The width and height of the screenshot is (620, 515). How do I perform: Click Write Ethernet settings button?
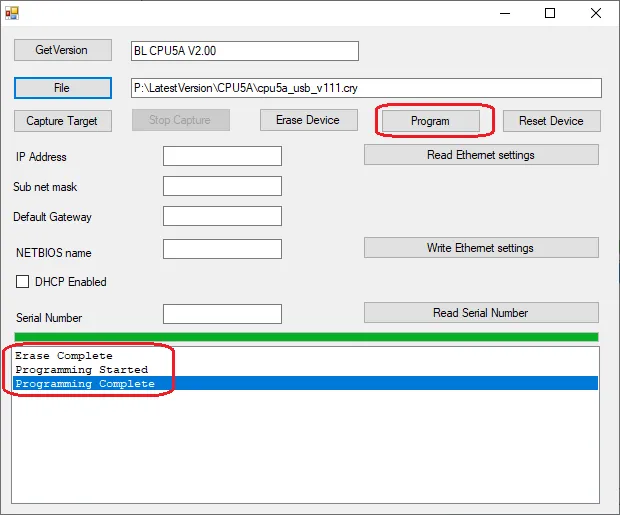[481, 248]
